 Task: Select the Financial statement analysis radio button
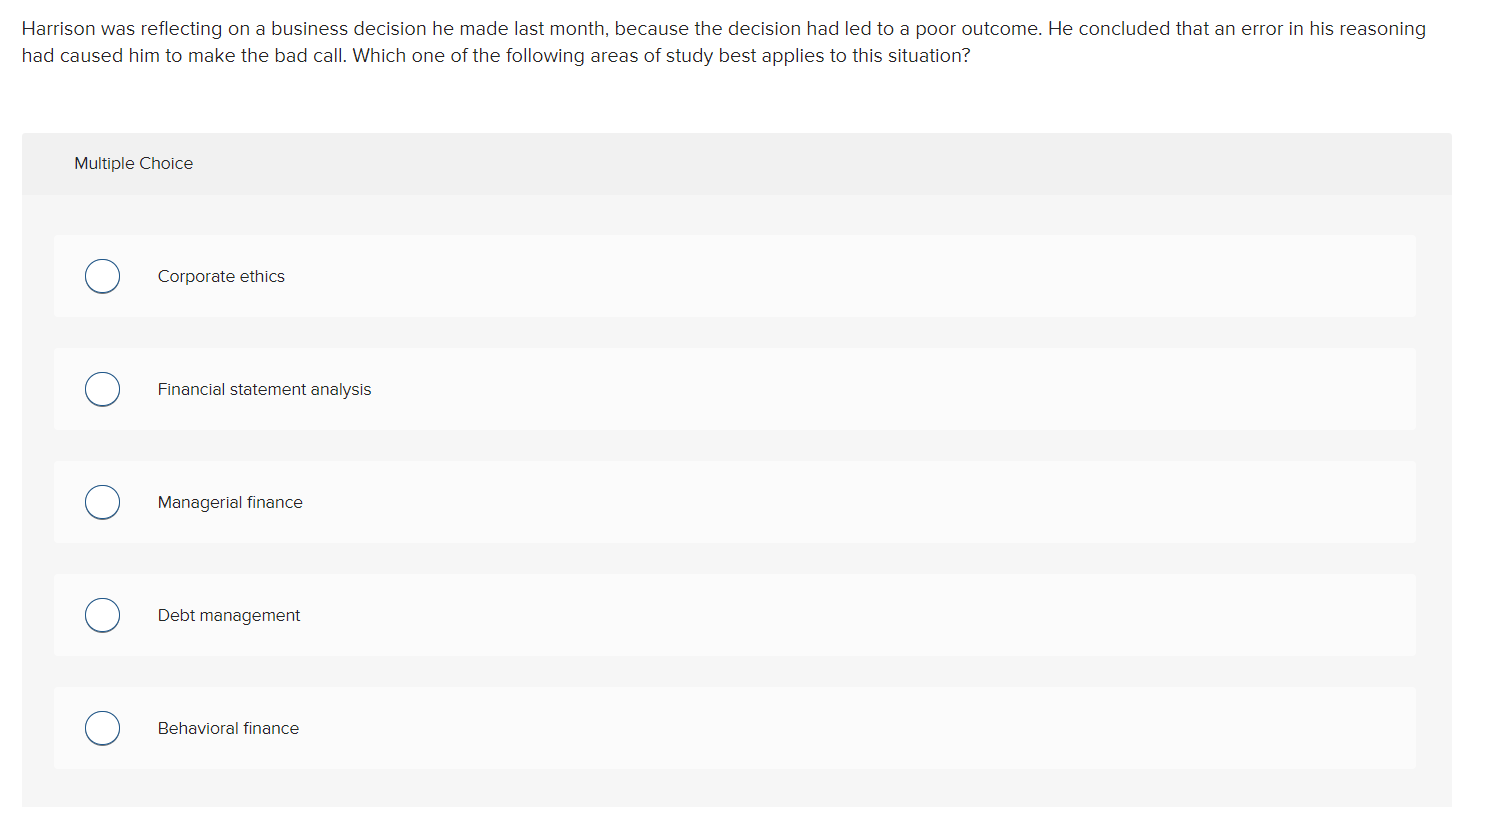102,389
